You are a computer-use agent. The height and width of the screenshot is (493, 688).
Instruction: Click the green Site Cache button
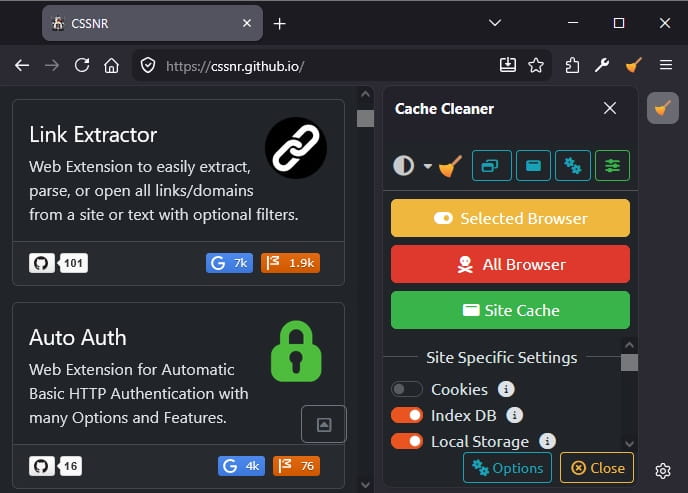tap(510, 310)
